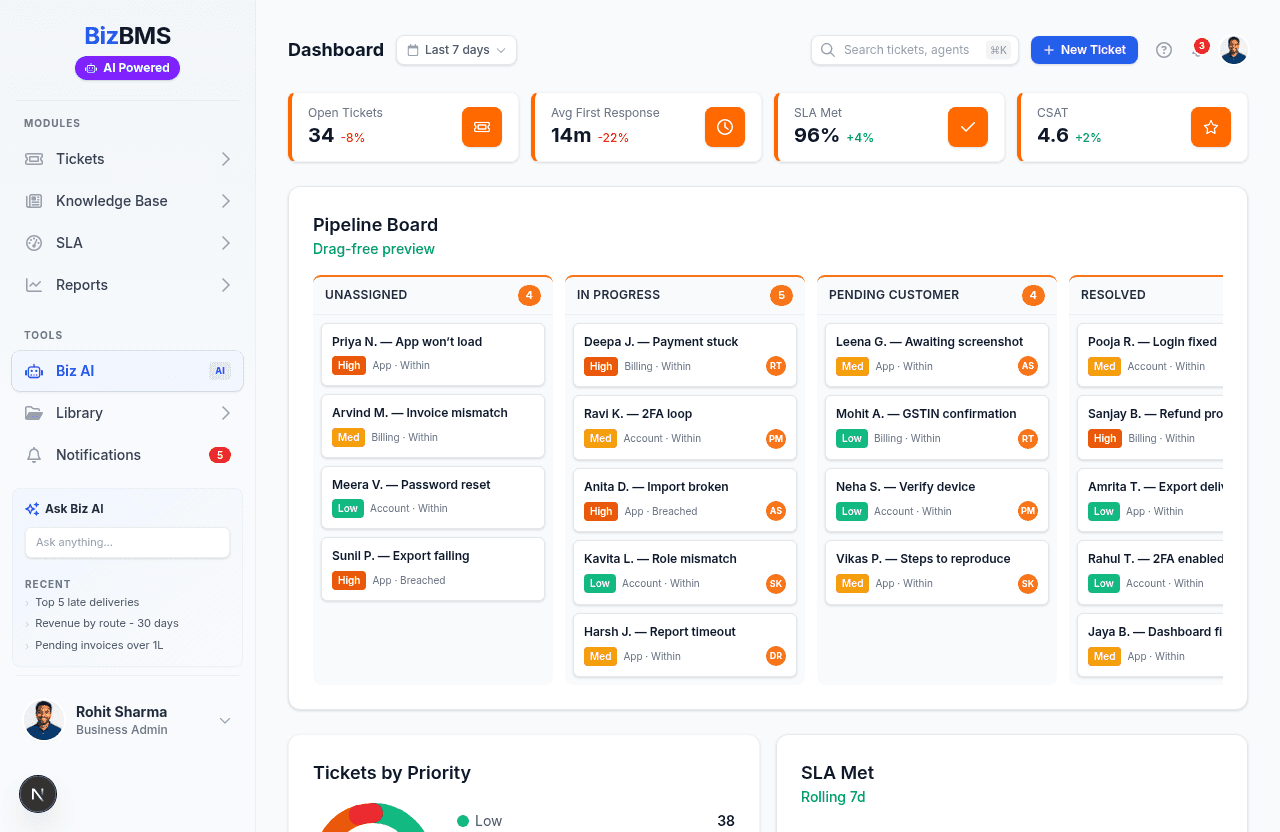Click the round N logo button
This screenshot has width=1280, height=832.
coord(38,795)
